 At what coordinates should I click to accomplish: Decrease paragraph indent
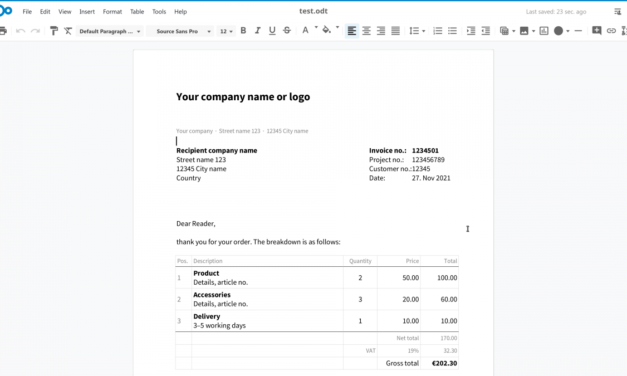point(485,31)
